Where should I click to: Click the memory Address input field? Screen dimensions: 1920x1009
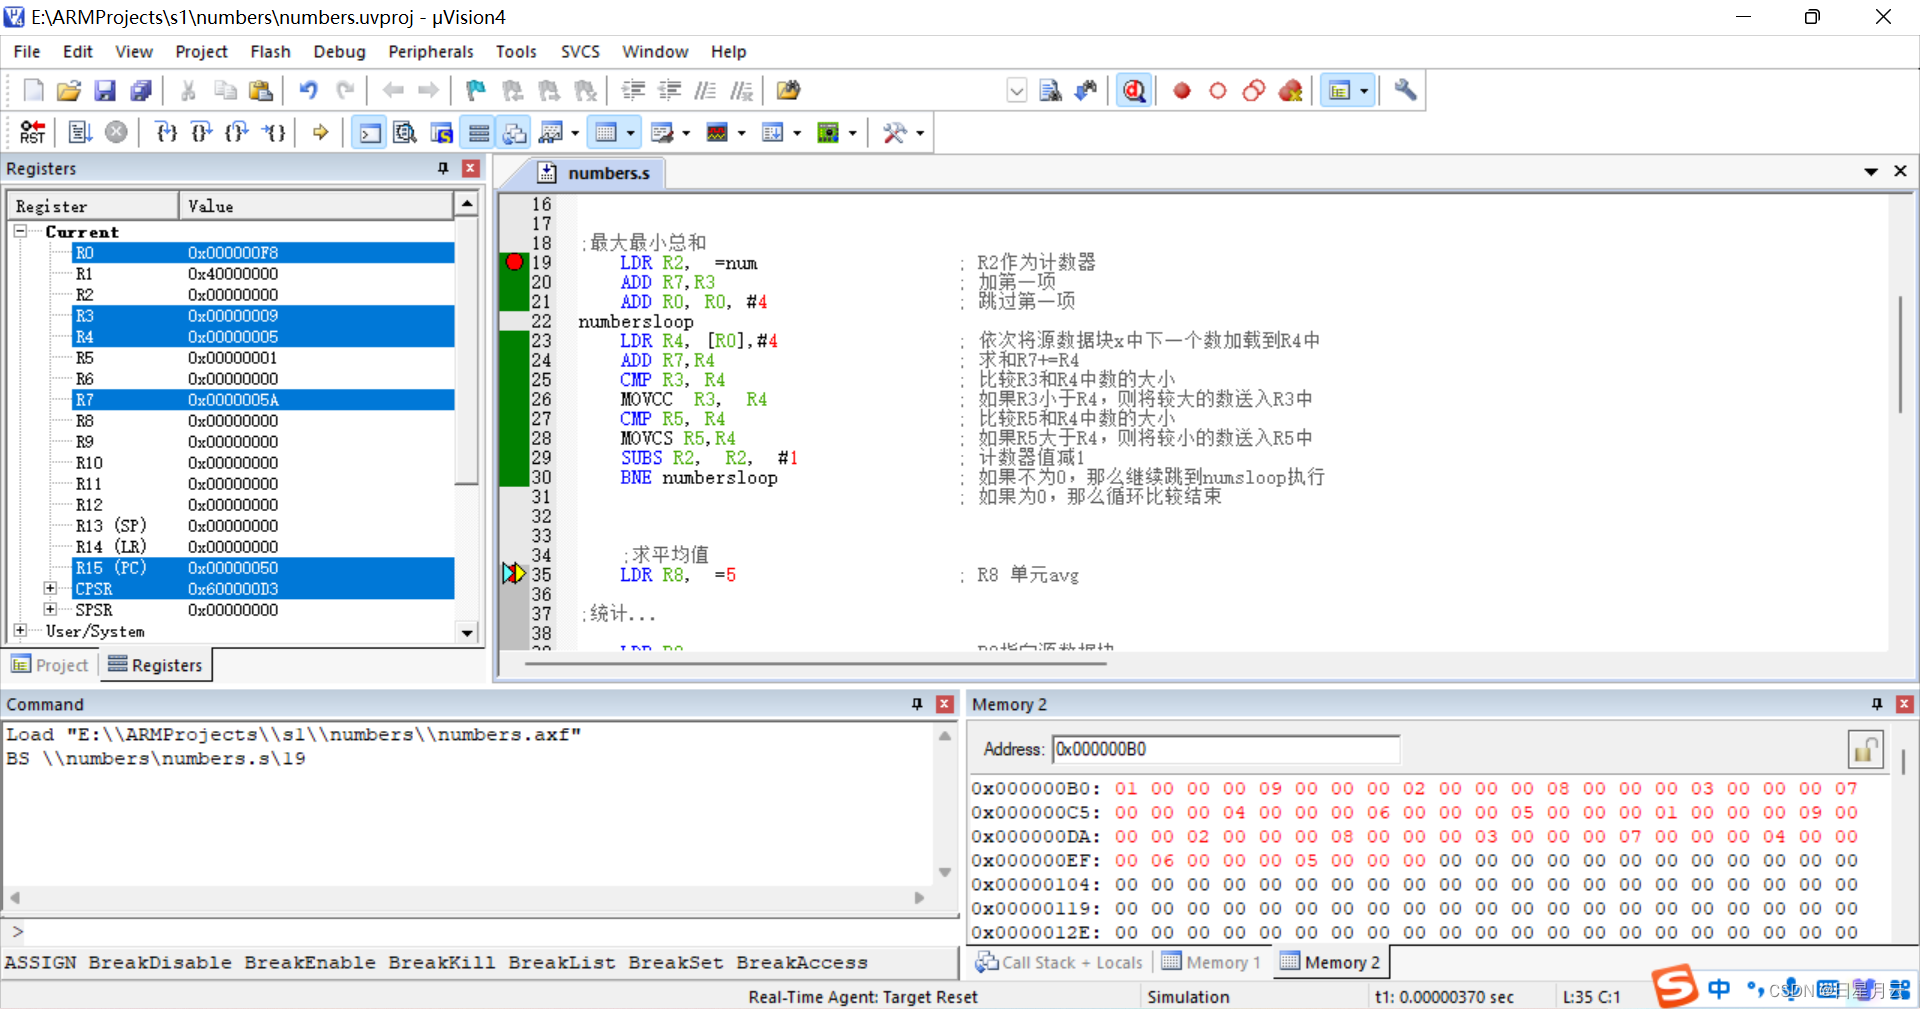coord(1226,749)
